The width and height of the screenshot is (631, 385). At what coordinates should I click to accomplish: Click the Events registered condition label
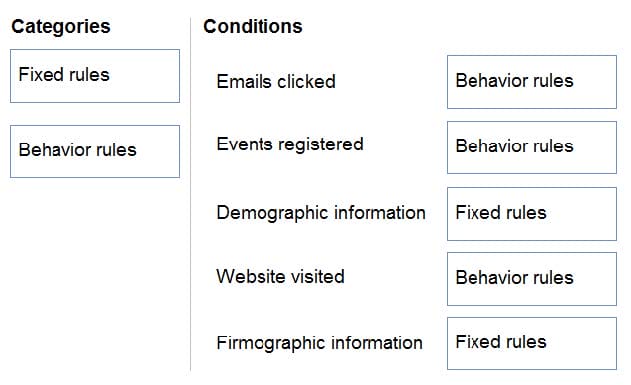tap(290, 145)
